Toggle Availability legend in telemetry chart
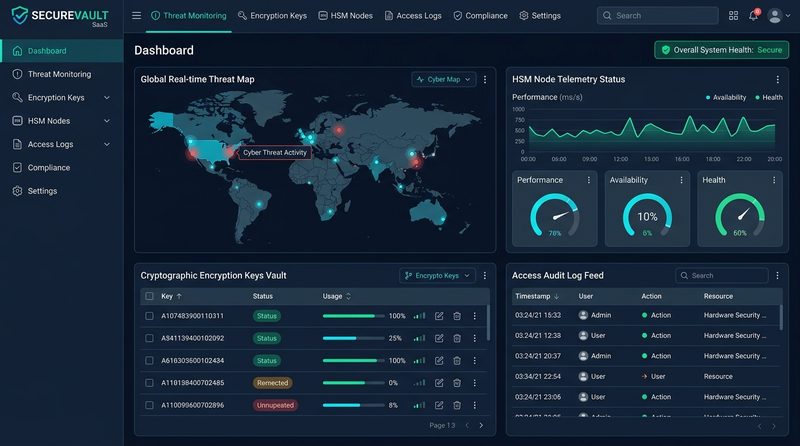The width and height of the screenshot is (800, 446). coord(726,97)
